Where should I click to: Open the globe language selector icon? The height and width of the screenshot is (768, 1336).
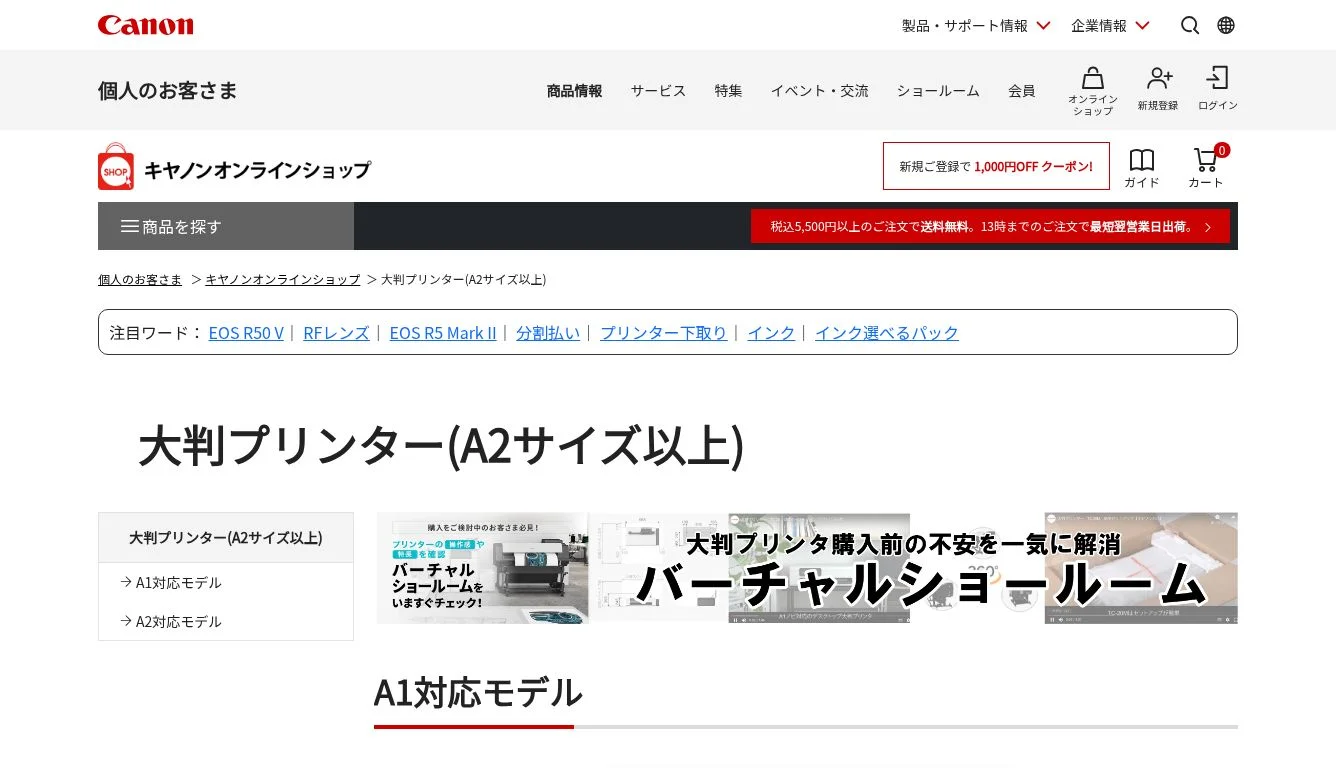(1226, 25)
